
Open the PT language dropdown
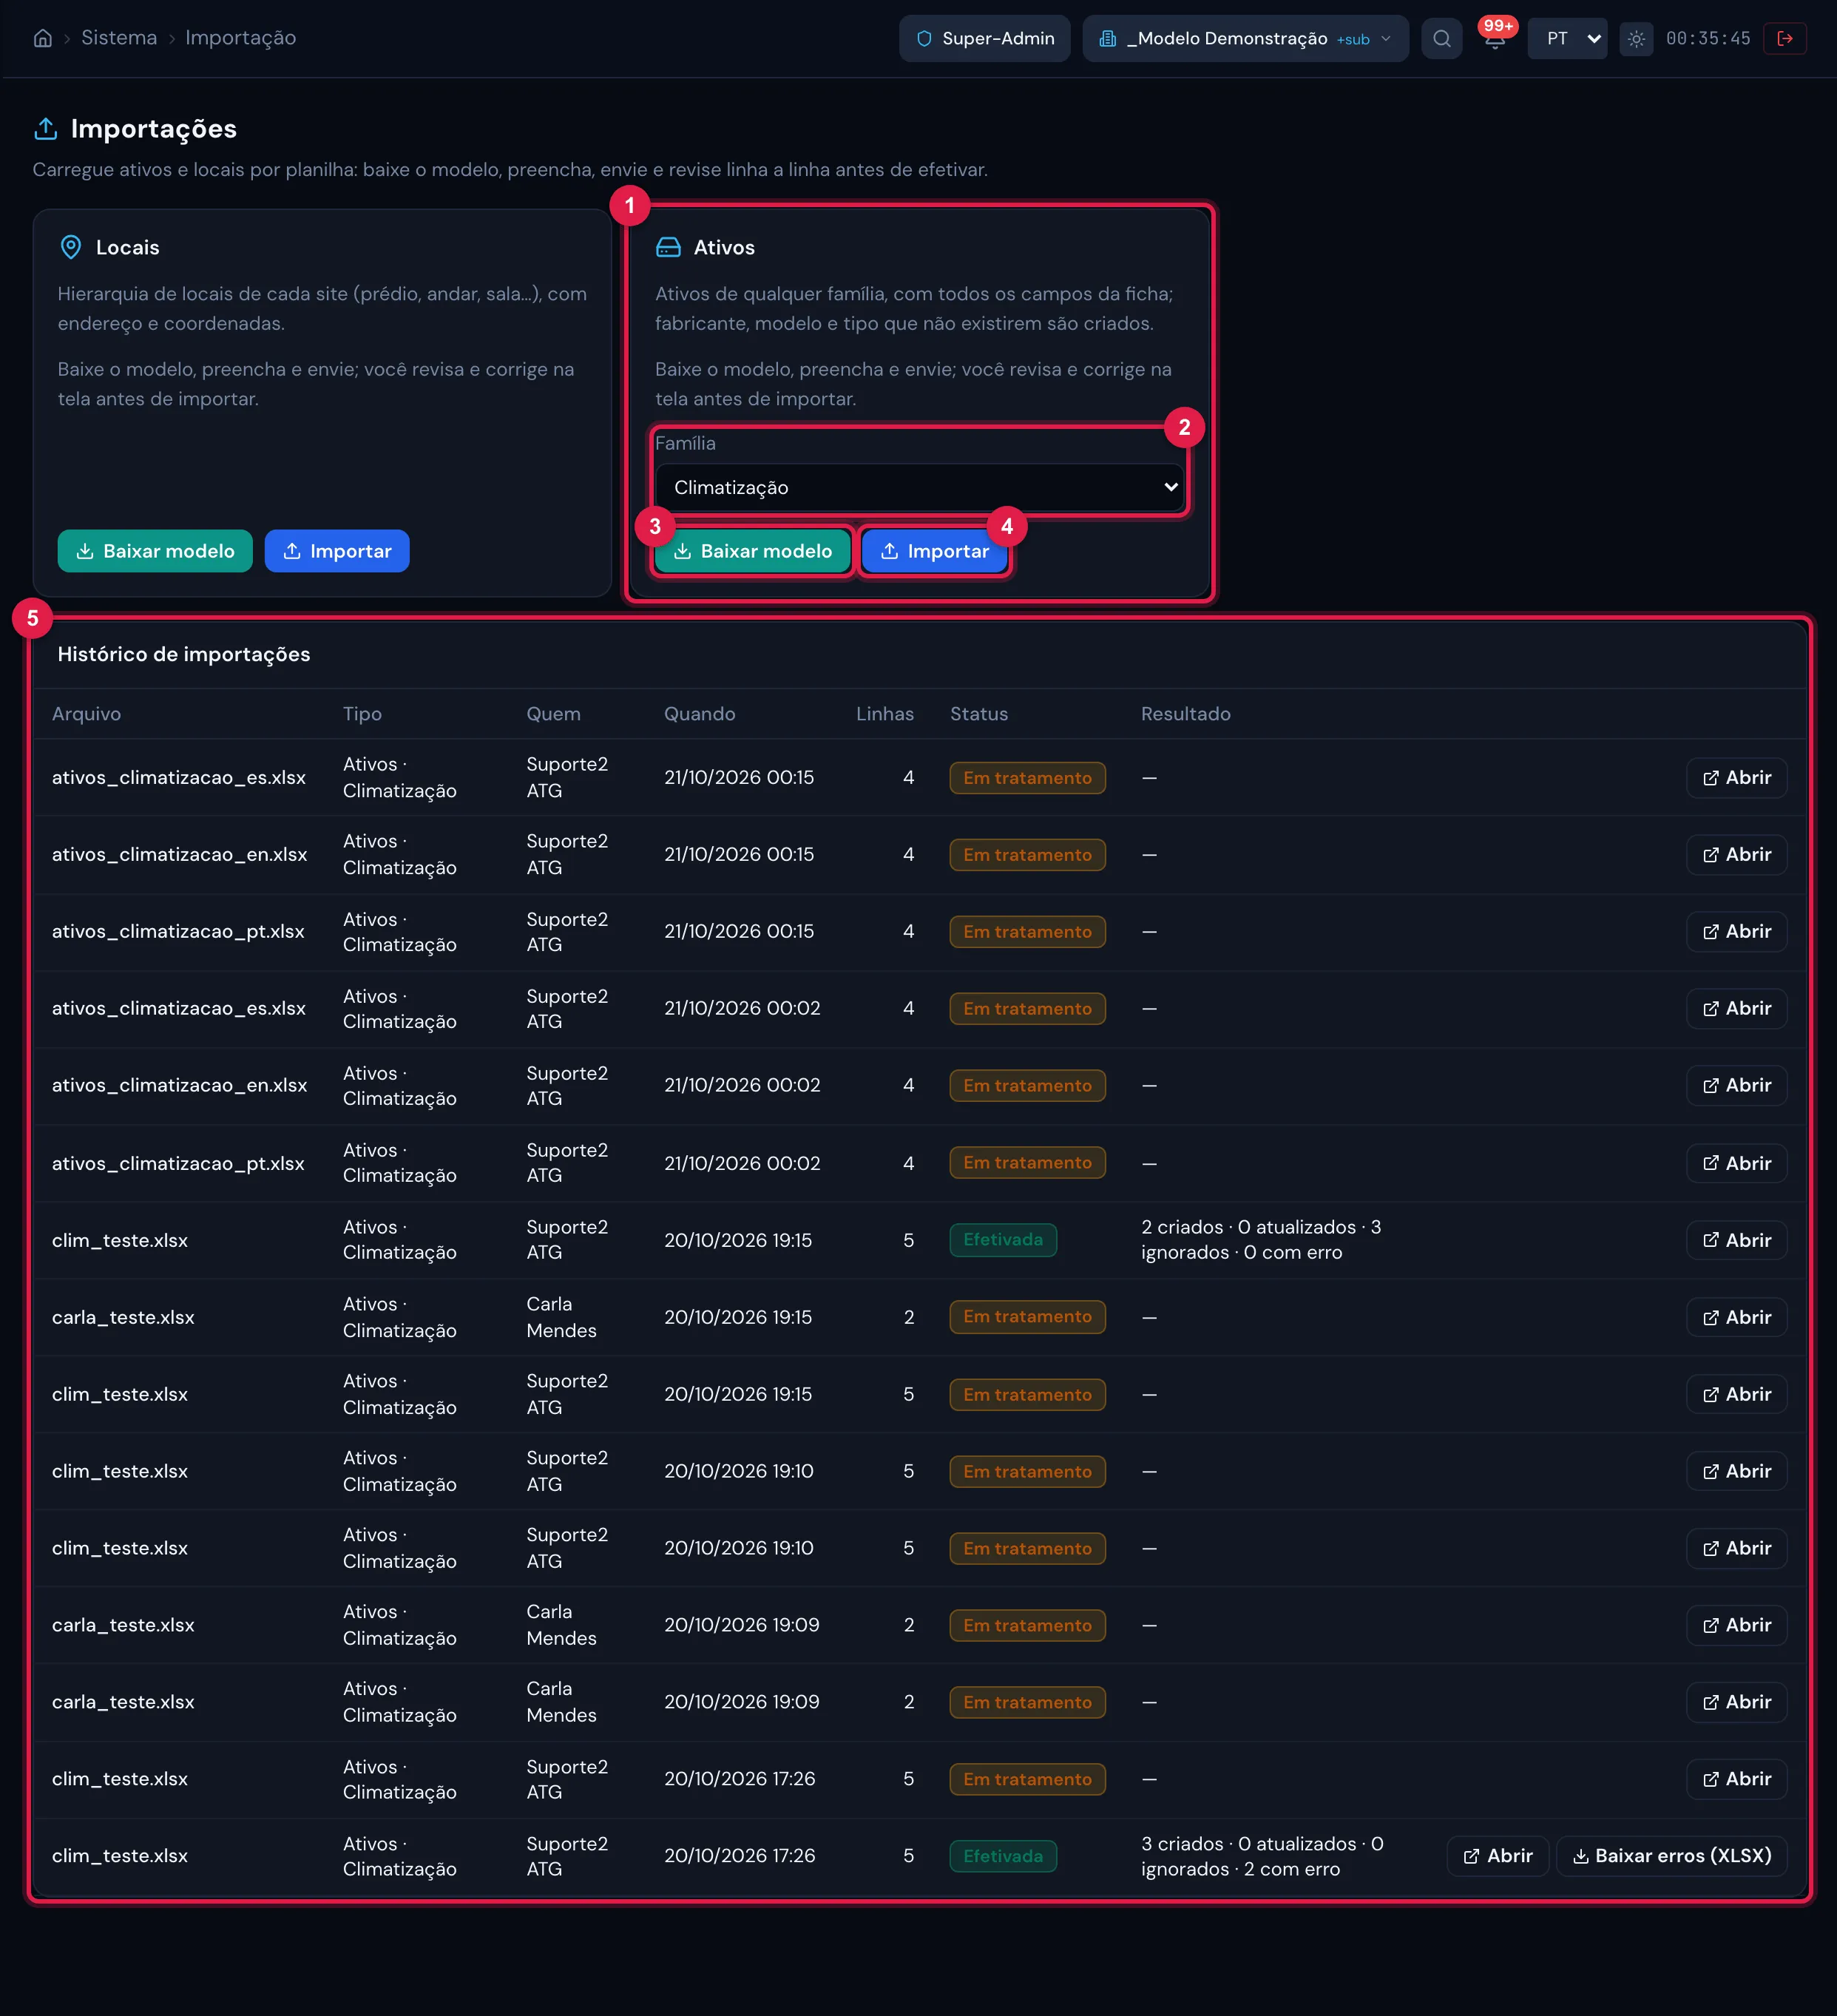click(1567, 38)
